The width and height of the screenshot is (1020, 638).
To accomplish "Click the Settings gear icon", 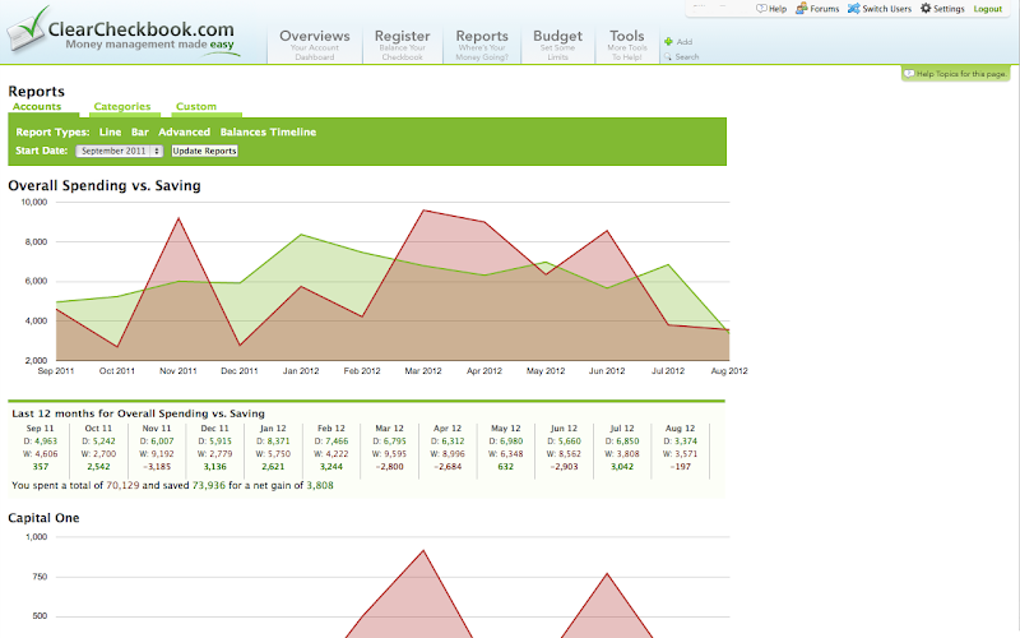I will pos(926,8).
